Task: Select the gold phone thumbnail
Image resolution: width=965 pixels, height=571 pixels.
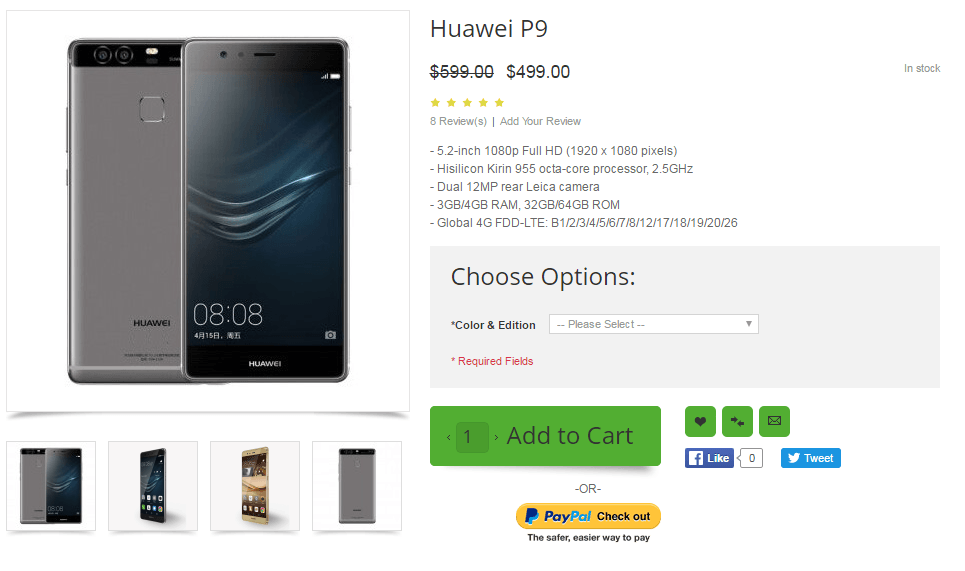Action: pos(255,486)
